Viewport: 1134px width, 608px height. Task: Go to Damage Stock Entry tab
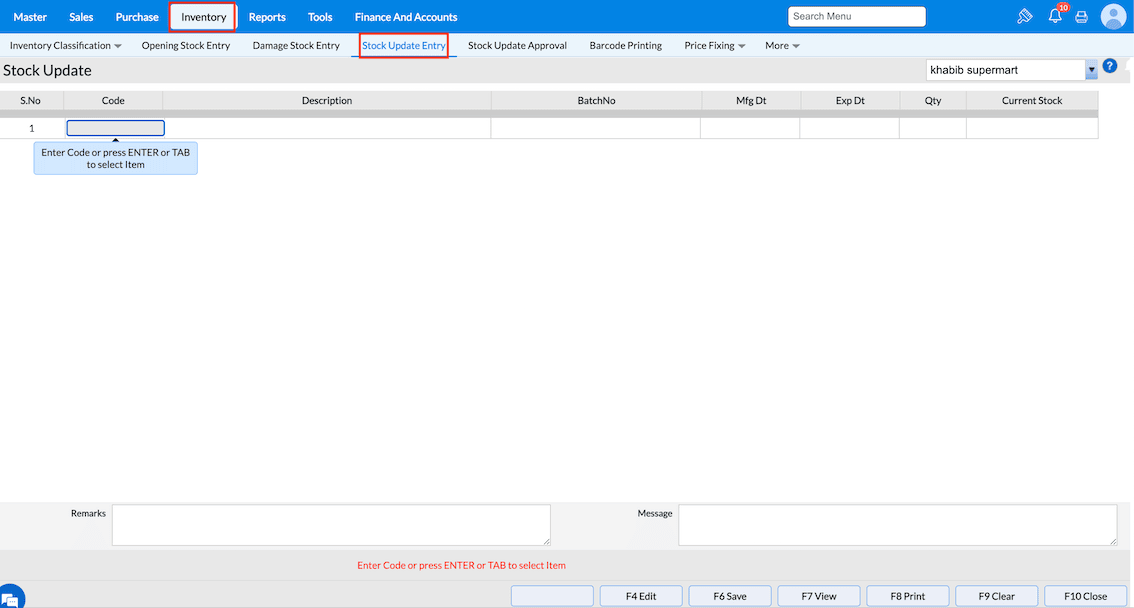click(x=296, y=46)
